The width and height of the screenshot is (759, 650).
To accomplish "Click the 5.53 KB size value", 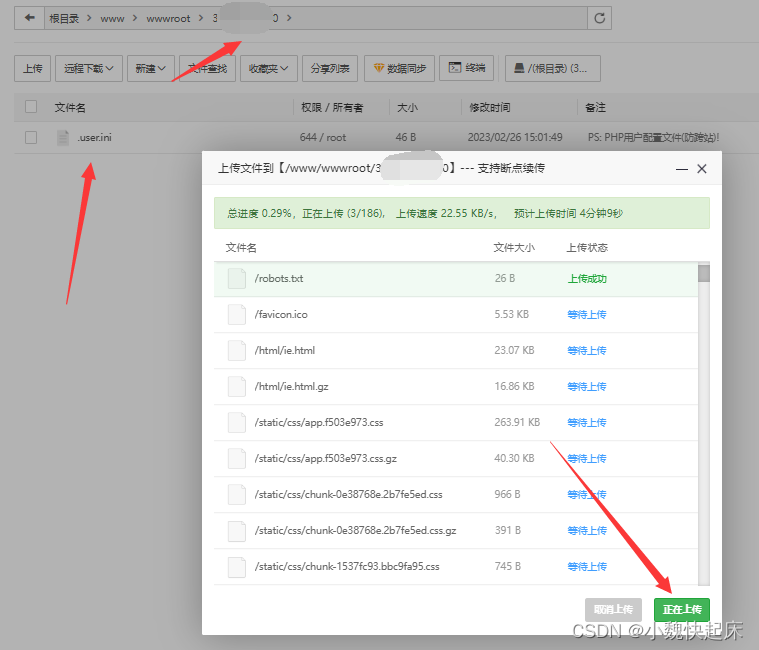I will coord(511,314).
